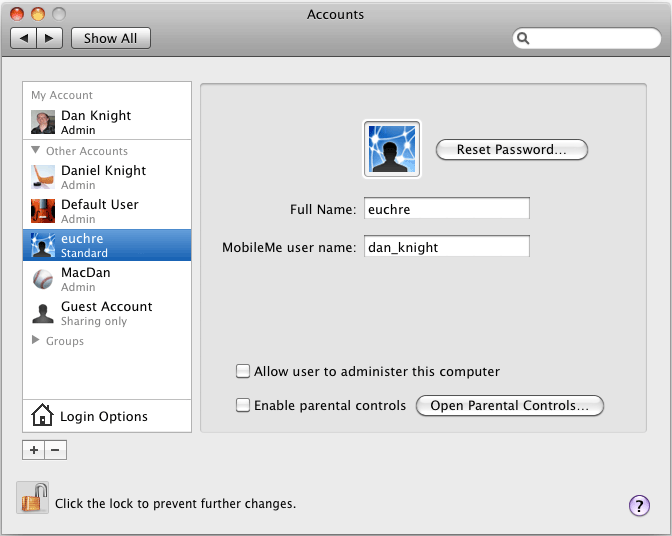The width and height of the screenshot is (672, 536).
Task: Click the minus button to remove account
Action: coord(55,450)
